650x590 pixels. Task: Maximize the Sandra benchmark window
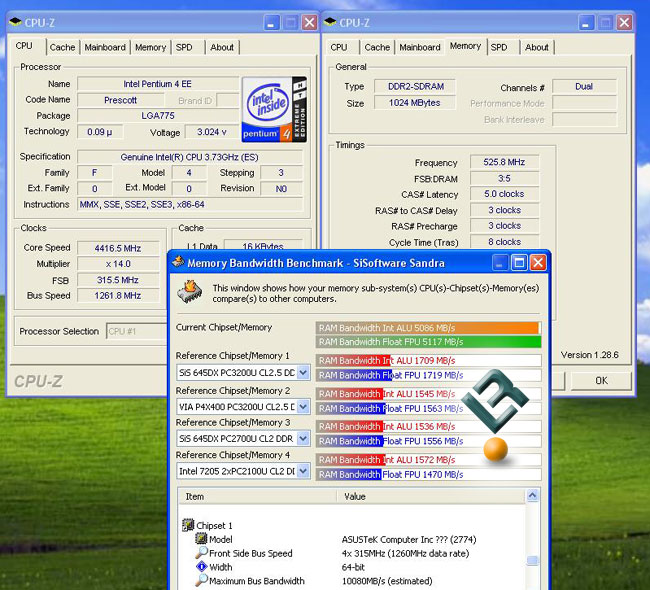click(518, 263)
